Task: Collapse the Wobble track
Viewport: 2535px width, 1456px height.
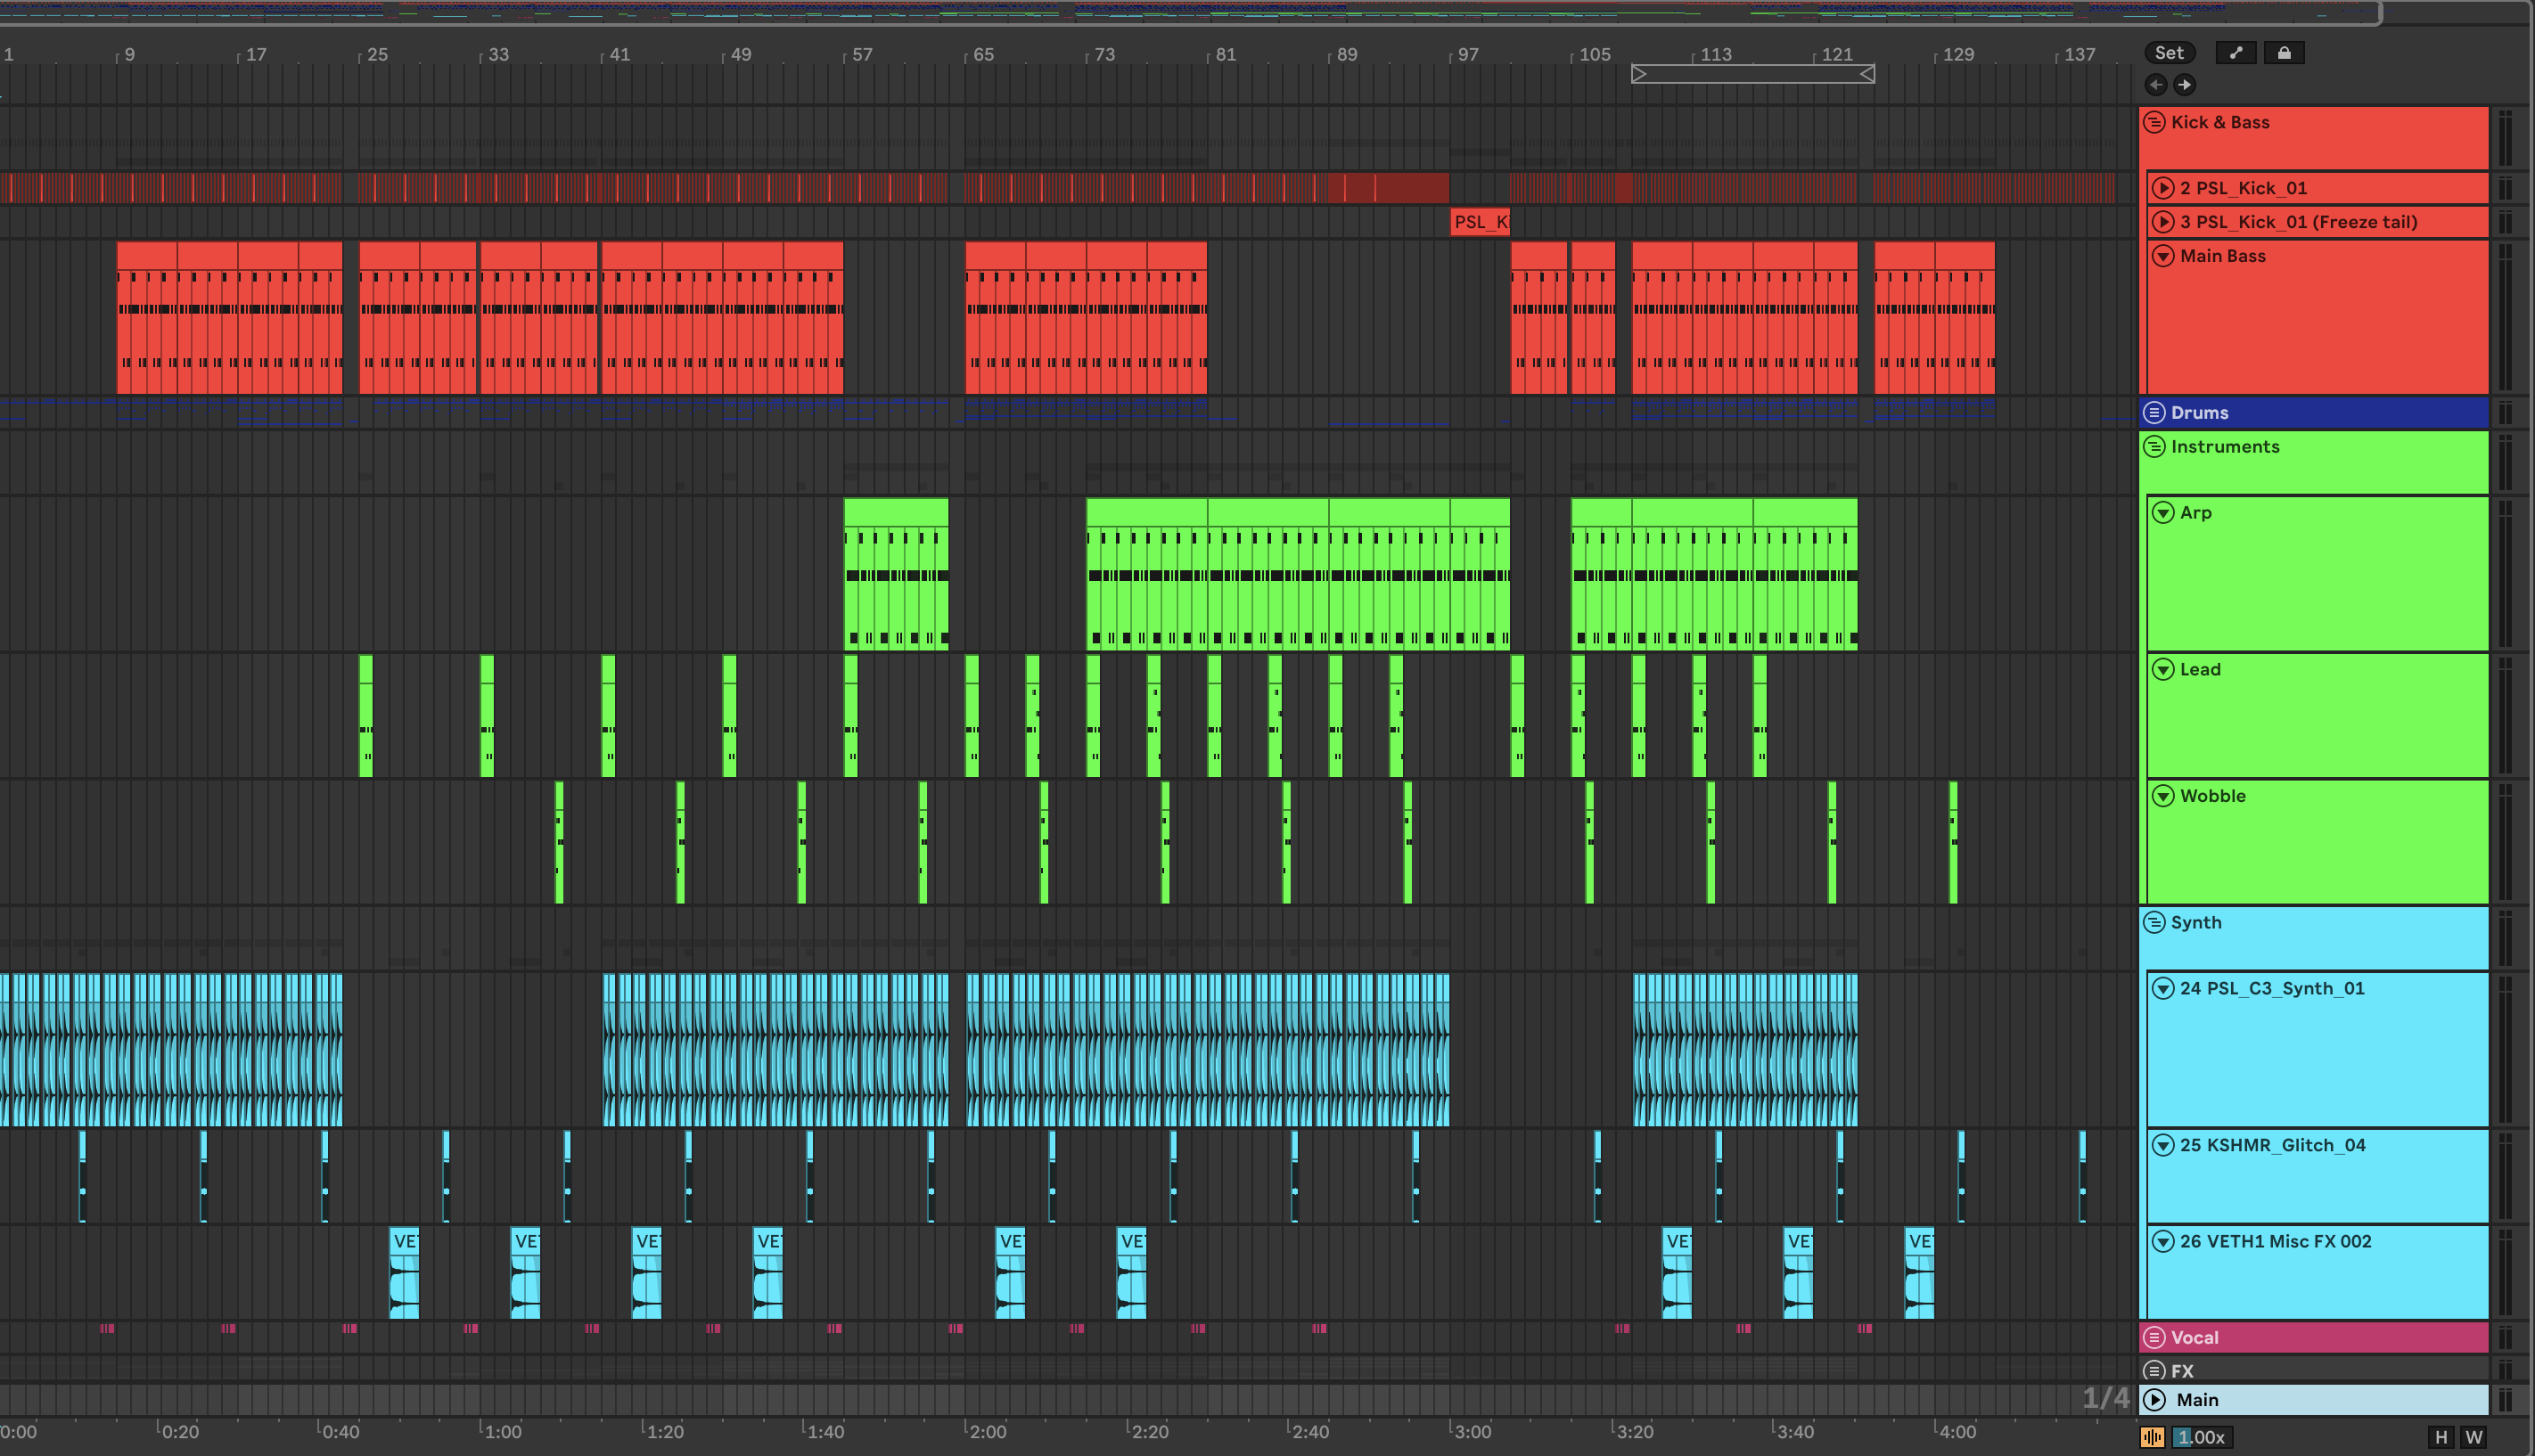Action: (x=2163, y=796)
